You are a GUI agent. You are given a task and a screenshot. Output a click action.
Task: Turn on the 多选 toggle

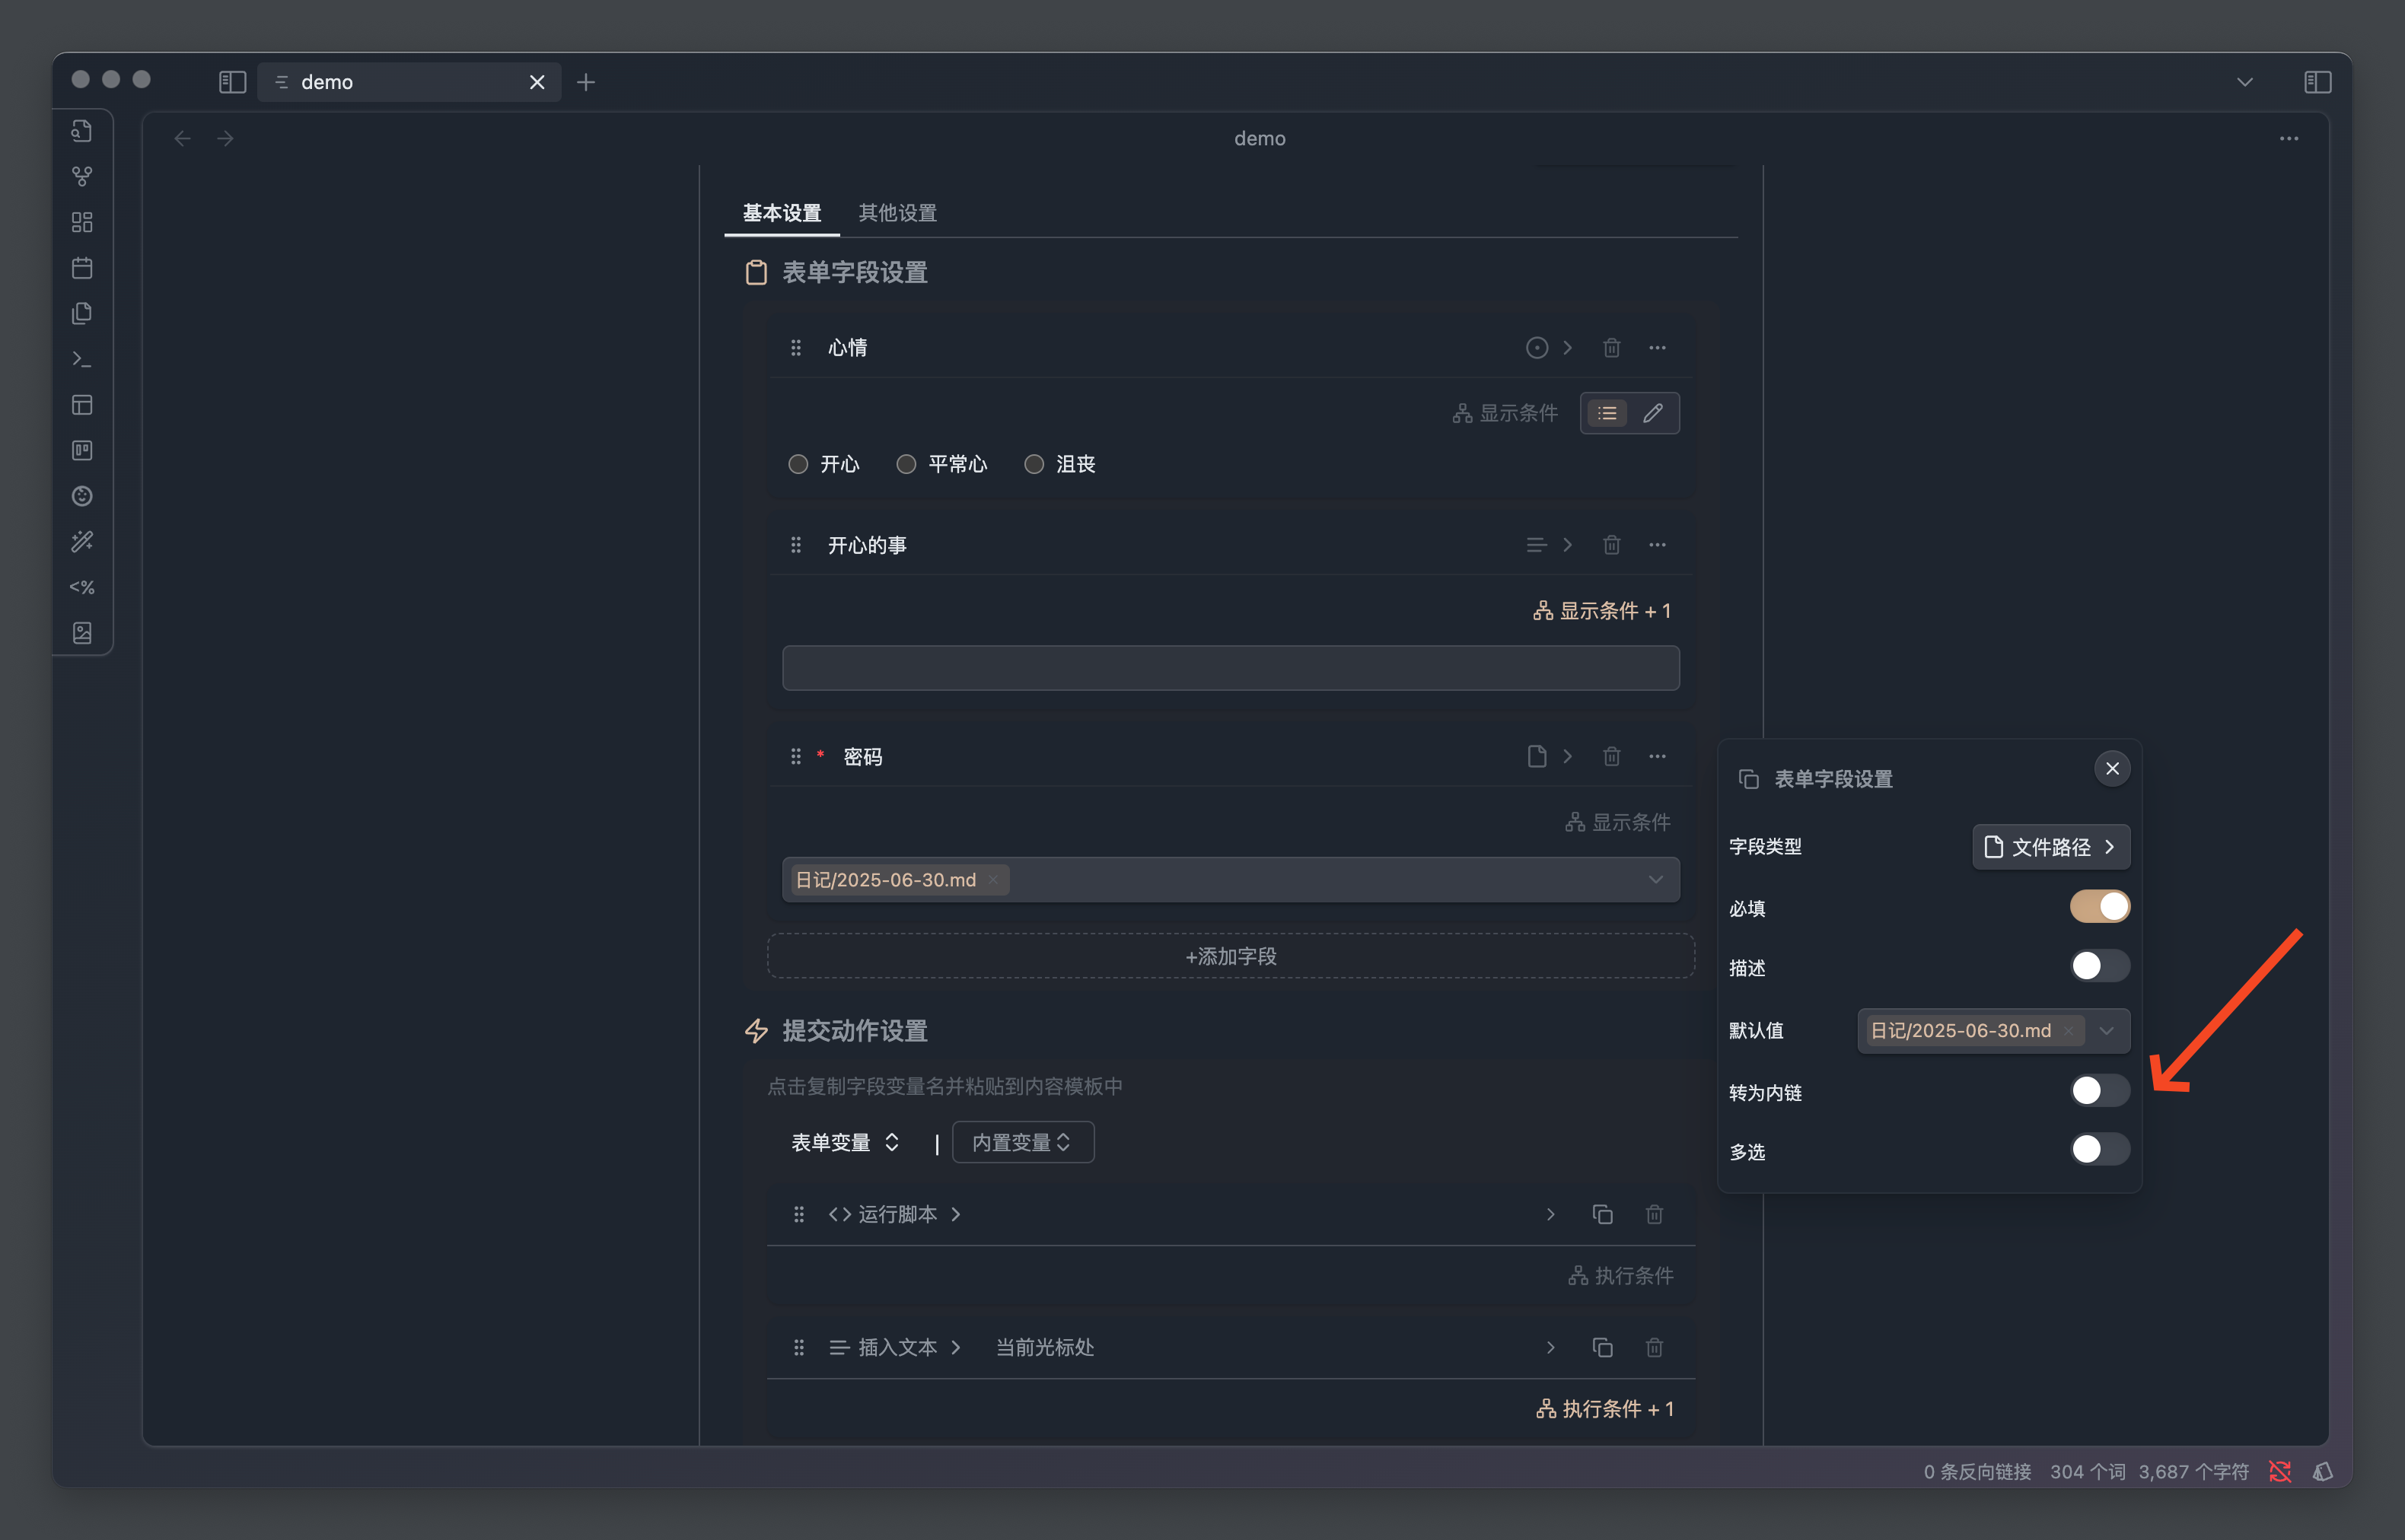point(2099,1150)
